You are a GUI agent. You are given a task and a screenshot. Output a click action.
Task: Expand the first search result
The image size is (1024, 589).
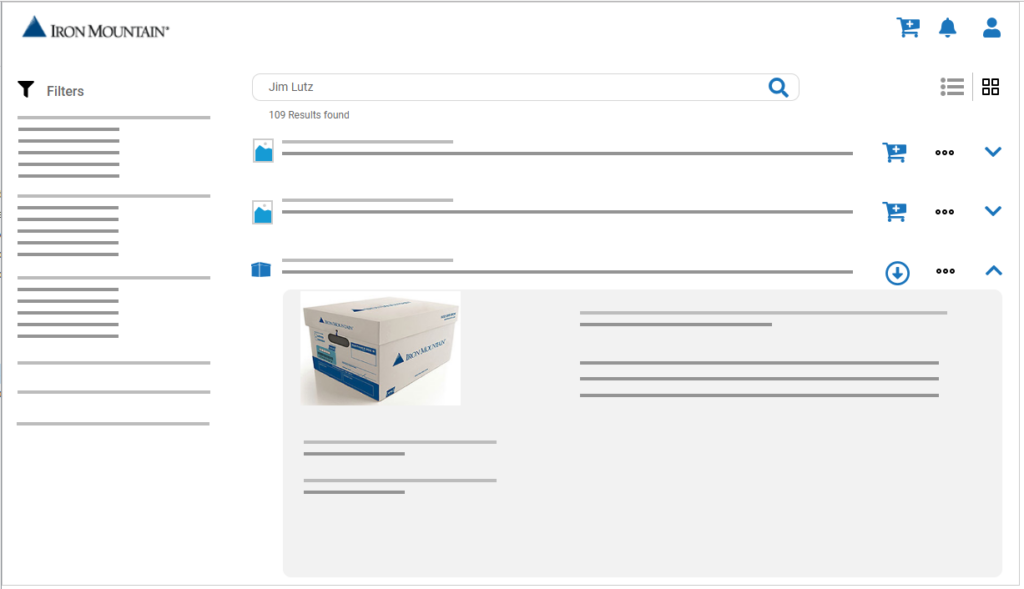point(992,152)
